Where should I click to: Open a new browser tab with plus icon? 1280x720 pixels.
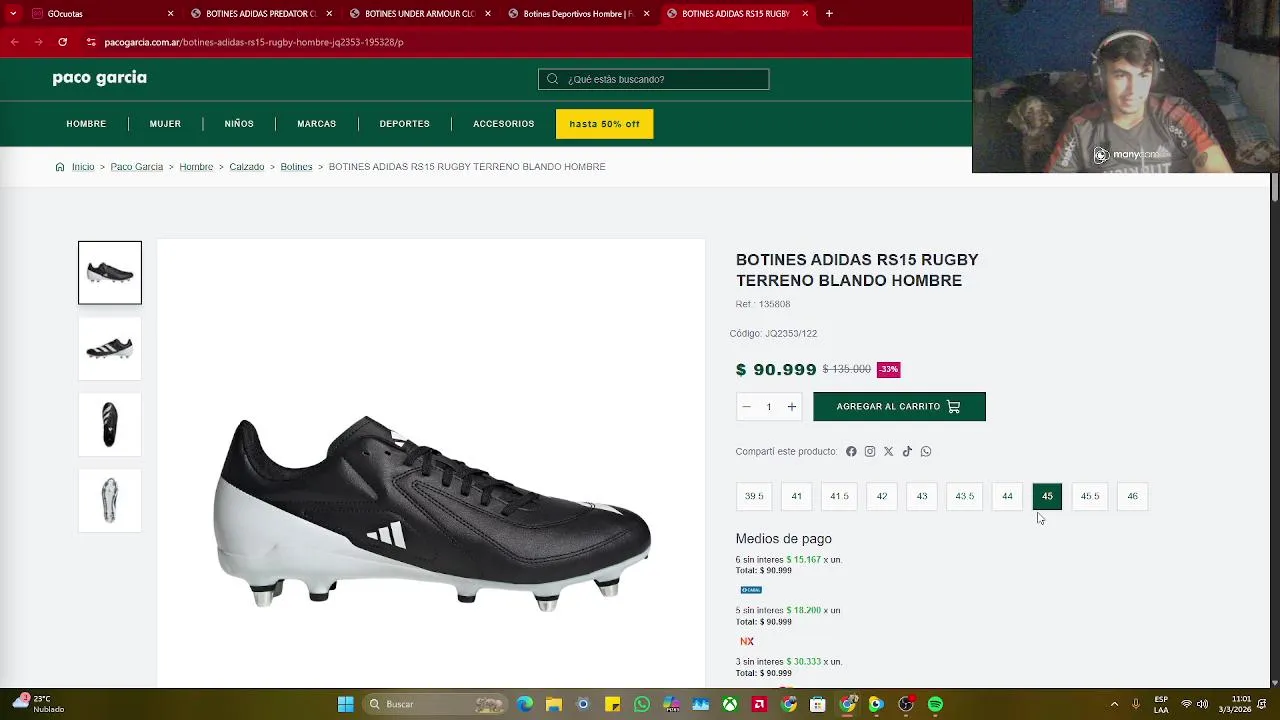[829, 14]
